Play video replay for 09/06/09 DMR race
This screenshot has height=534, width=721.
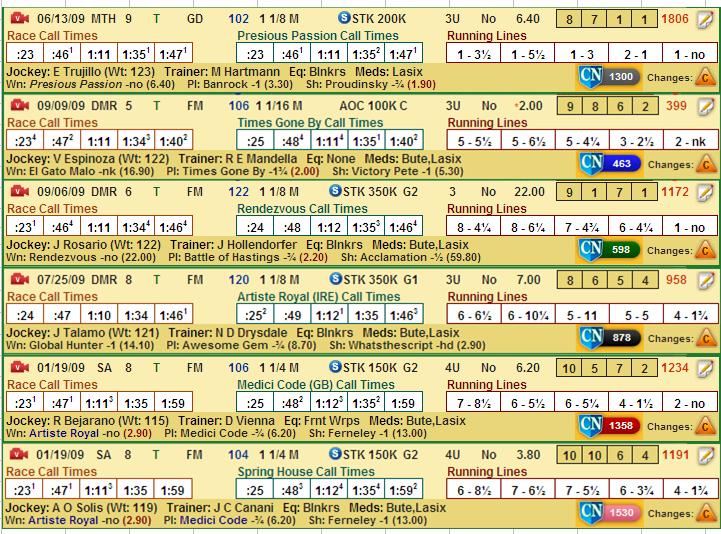pyautogui.click(x=20, y=191)
